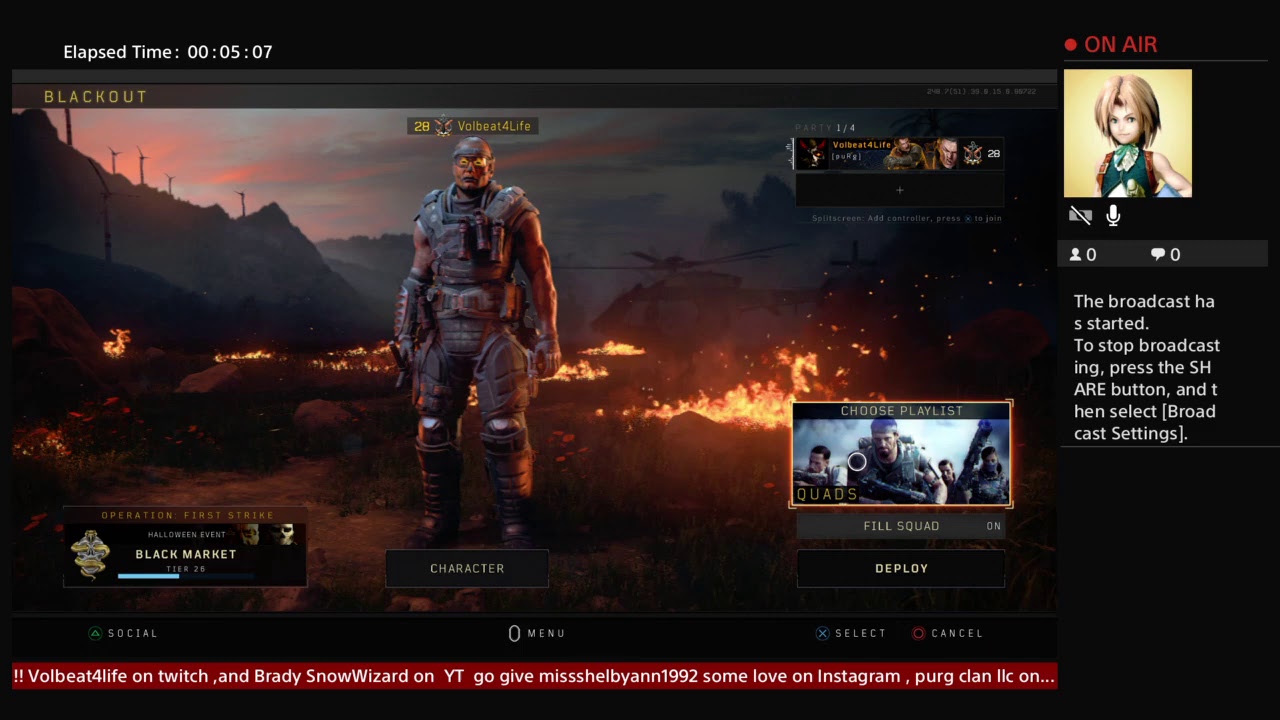Click the rank emblem beside Volbeat4Life above character
The height and width of the screenshot is (720, 1280).
(444, 126)
